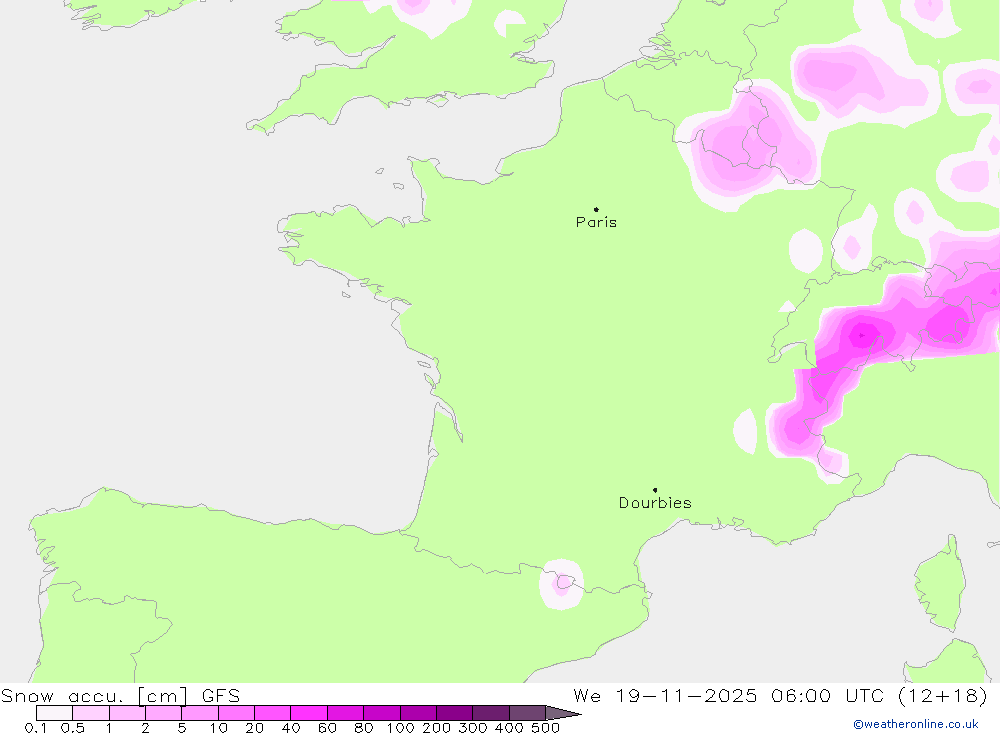Pick the 40–60 cm legend swatch
This screenshot has width=1000, height=733.
309,713
